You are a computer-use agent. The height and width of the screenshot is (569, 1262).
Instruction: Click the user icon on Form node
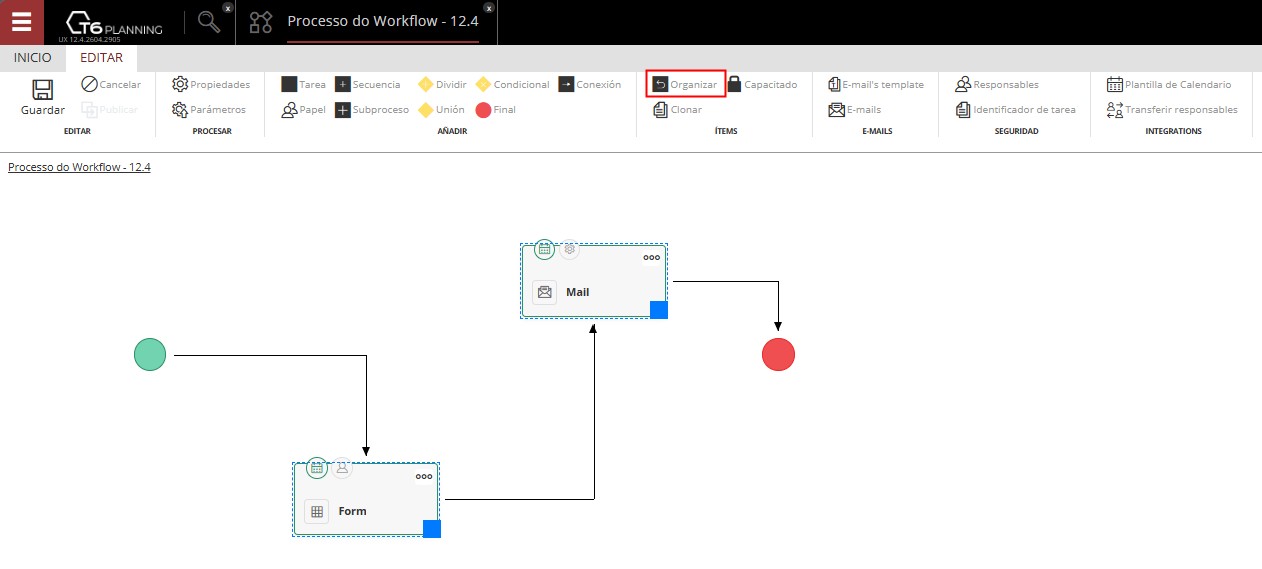pos(341,467)
